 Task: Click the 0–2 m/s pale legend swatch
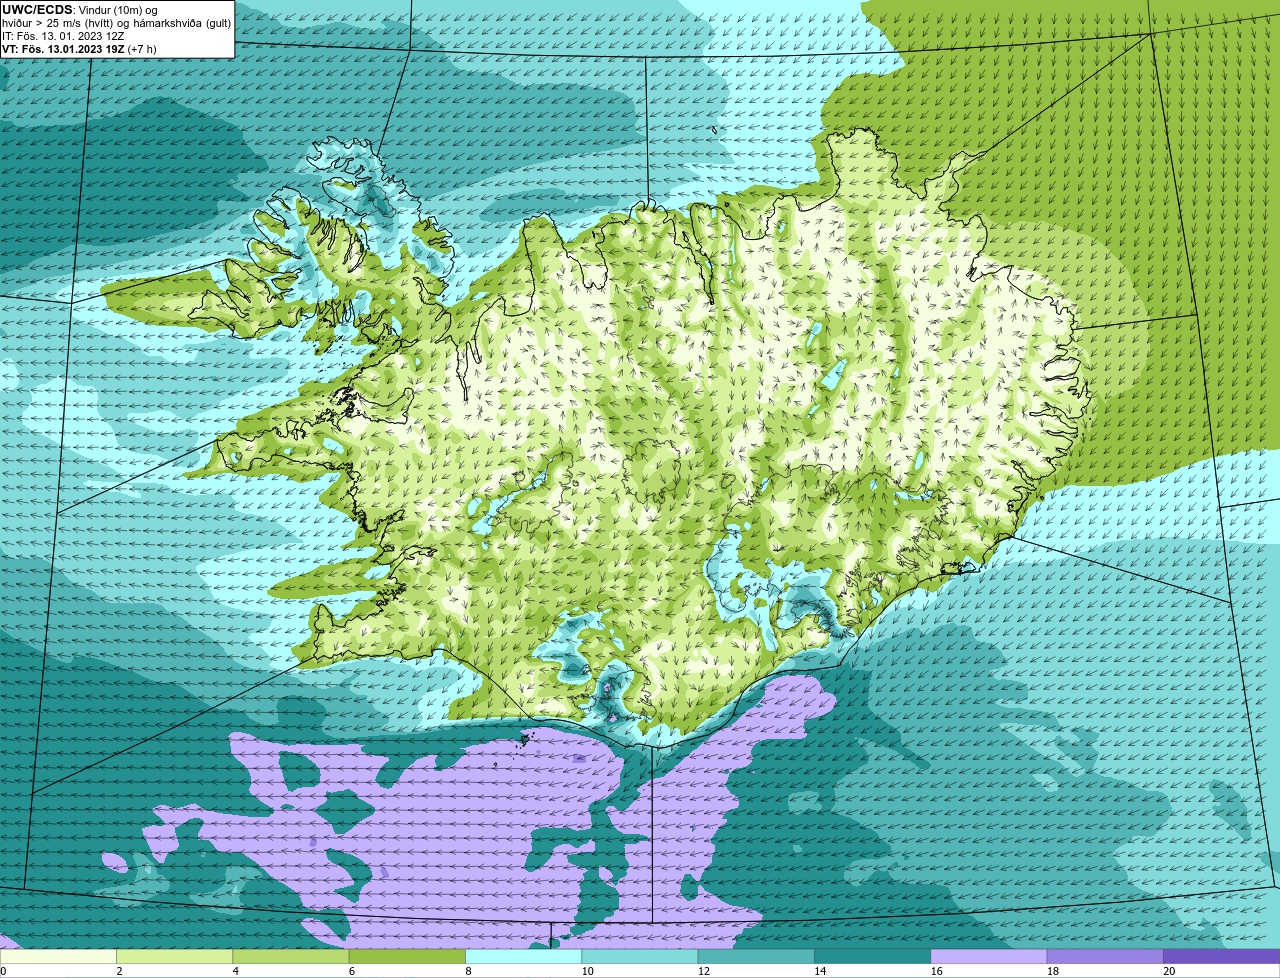[58, 957]
